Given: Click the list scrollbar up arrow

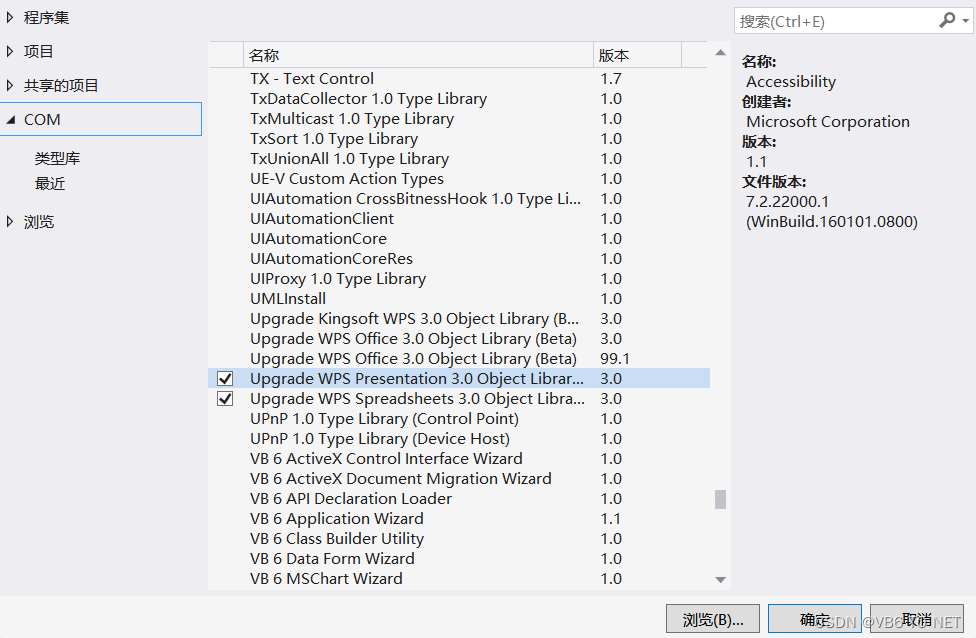Looking at the screenshot, I should (x=720, y=53).
